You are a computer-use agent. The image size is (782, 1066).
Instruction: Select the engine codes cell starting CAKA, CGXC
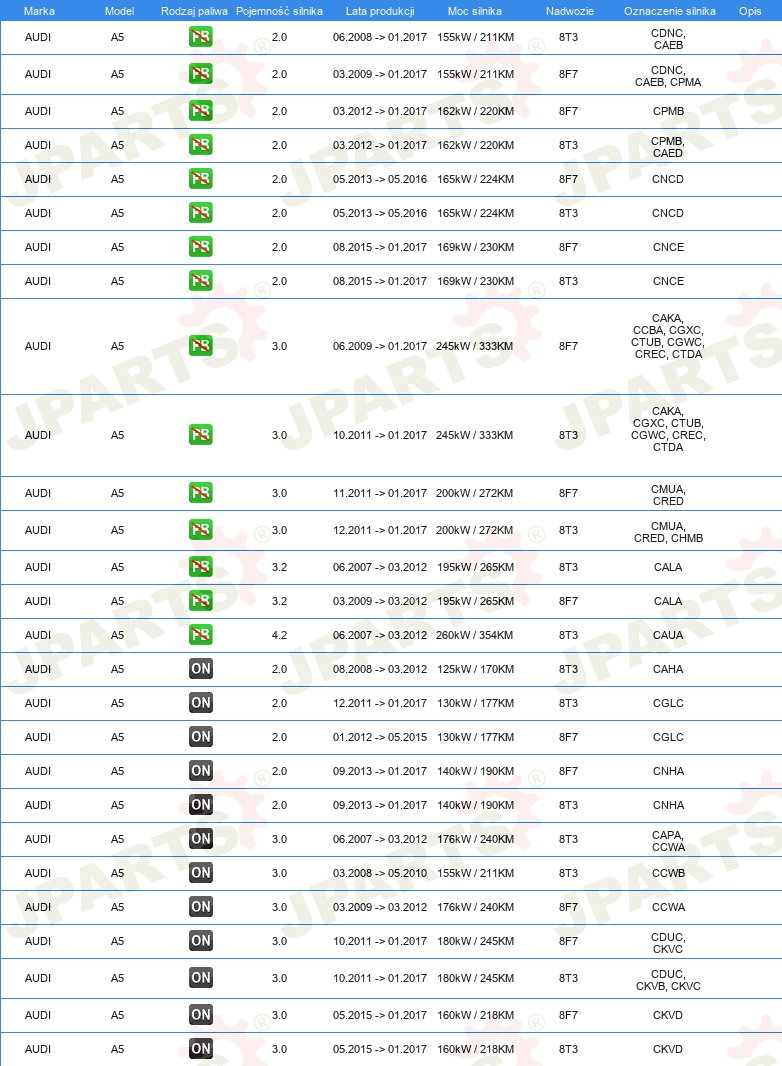tap(668, 429)
